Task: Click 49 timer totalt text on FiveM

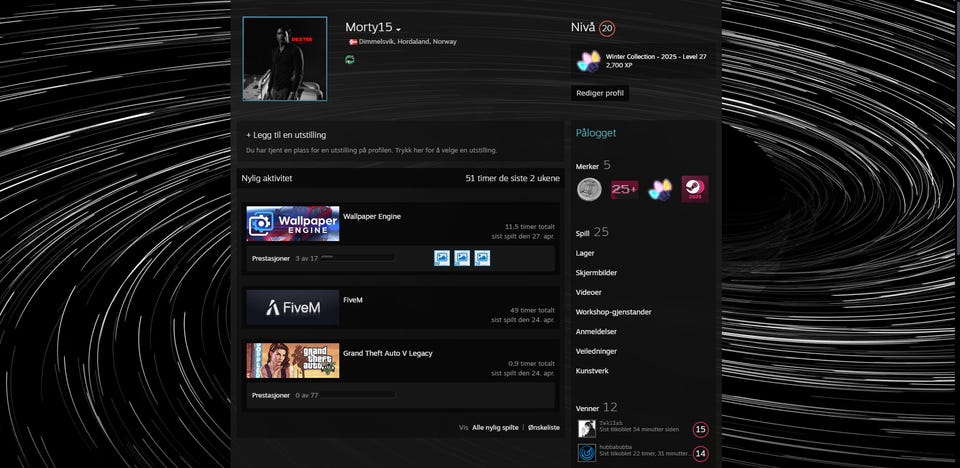Action: [532, 310]
